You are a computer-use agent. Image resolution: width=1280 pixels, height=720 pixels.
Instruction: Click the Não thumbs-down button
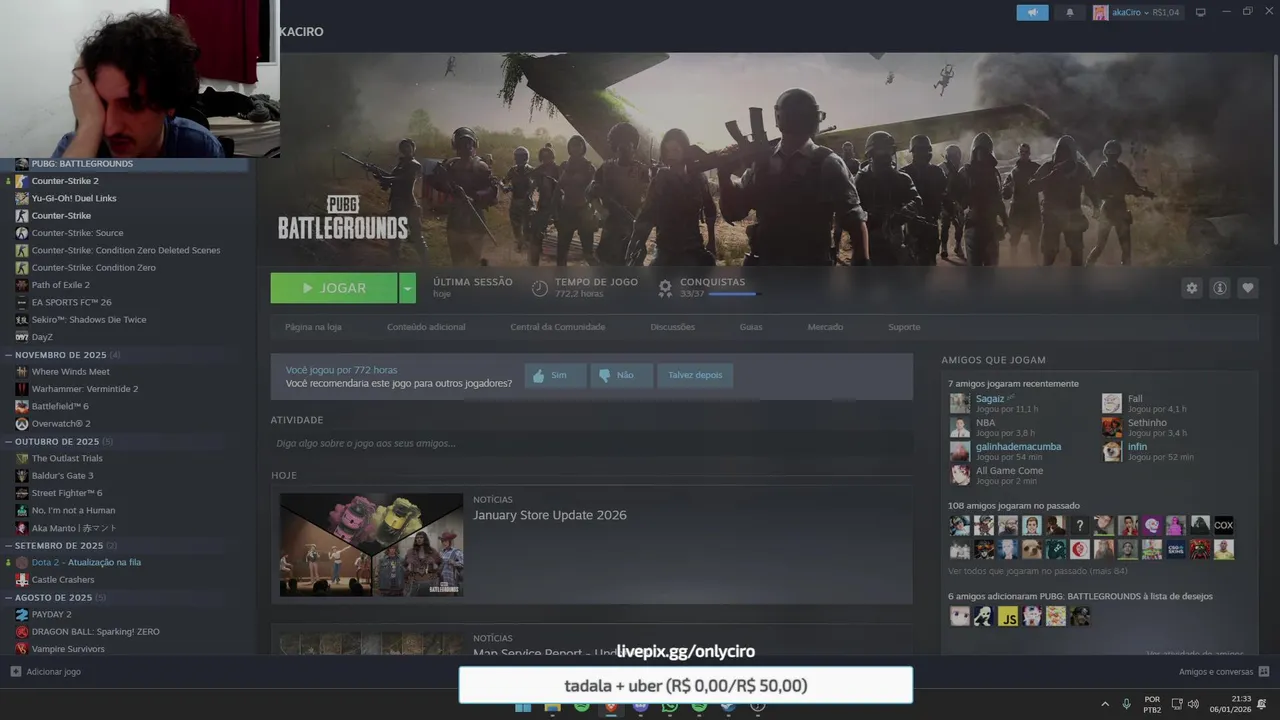coord(621,376)
